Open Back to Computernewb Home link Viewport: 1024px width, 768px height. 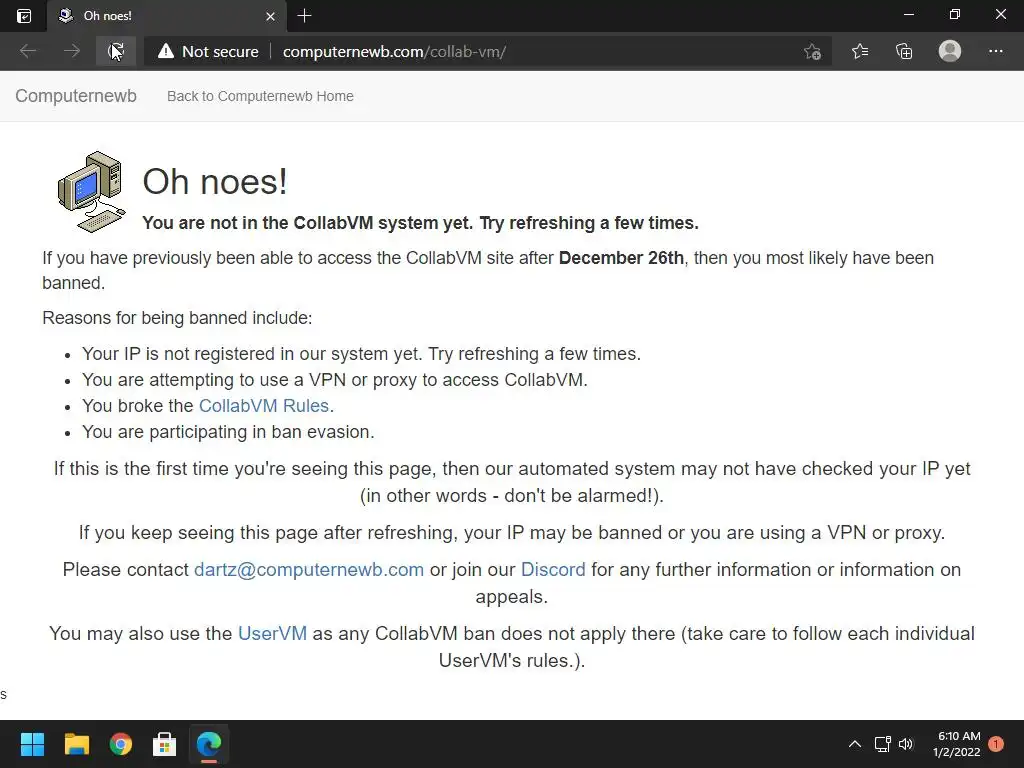(260, 96)
